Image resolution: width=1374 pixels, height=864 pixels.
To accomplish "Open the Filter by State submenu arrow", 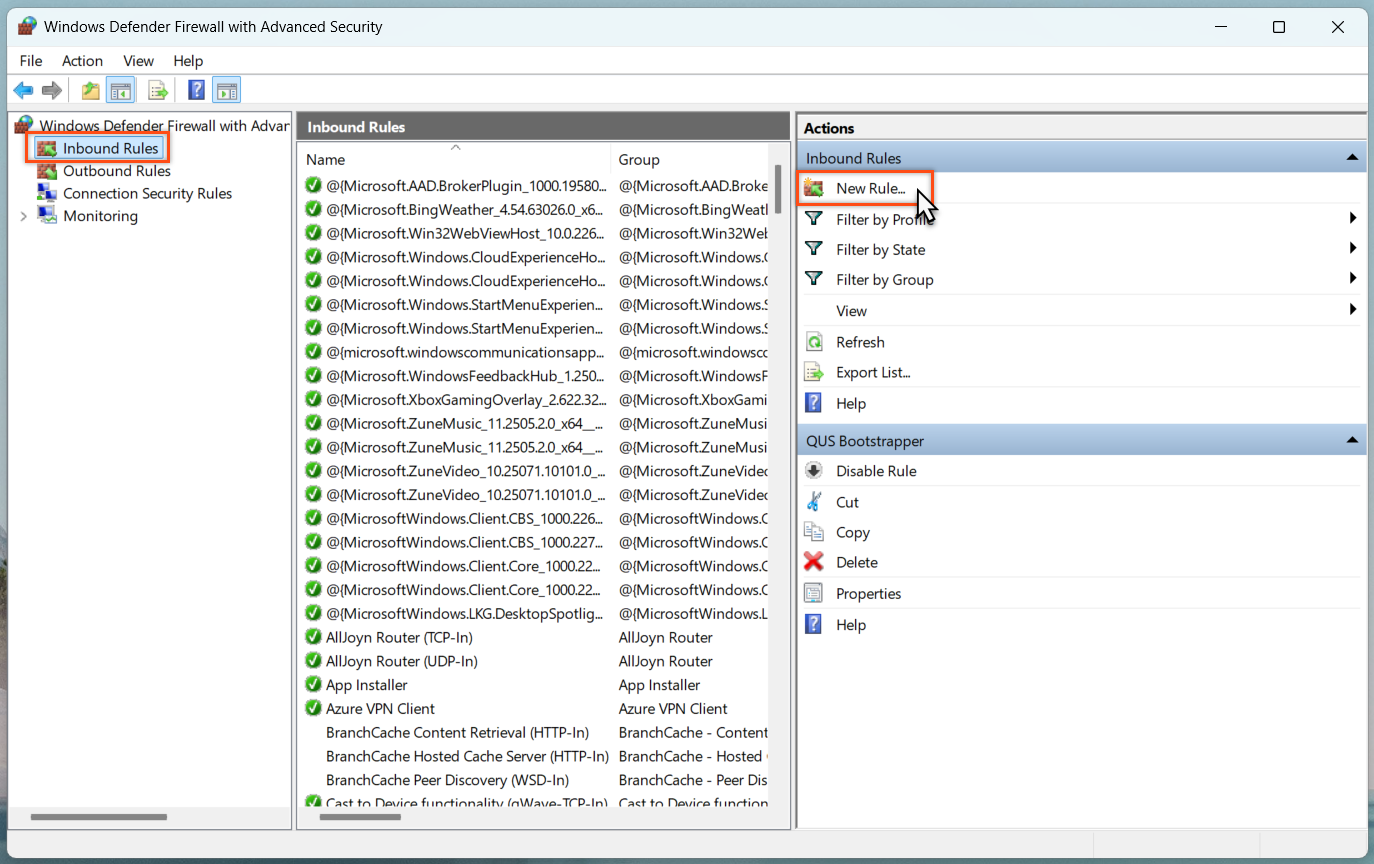I will pos(1353,248).
